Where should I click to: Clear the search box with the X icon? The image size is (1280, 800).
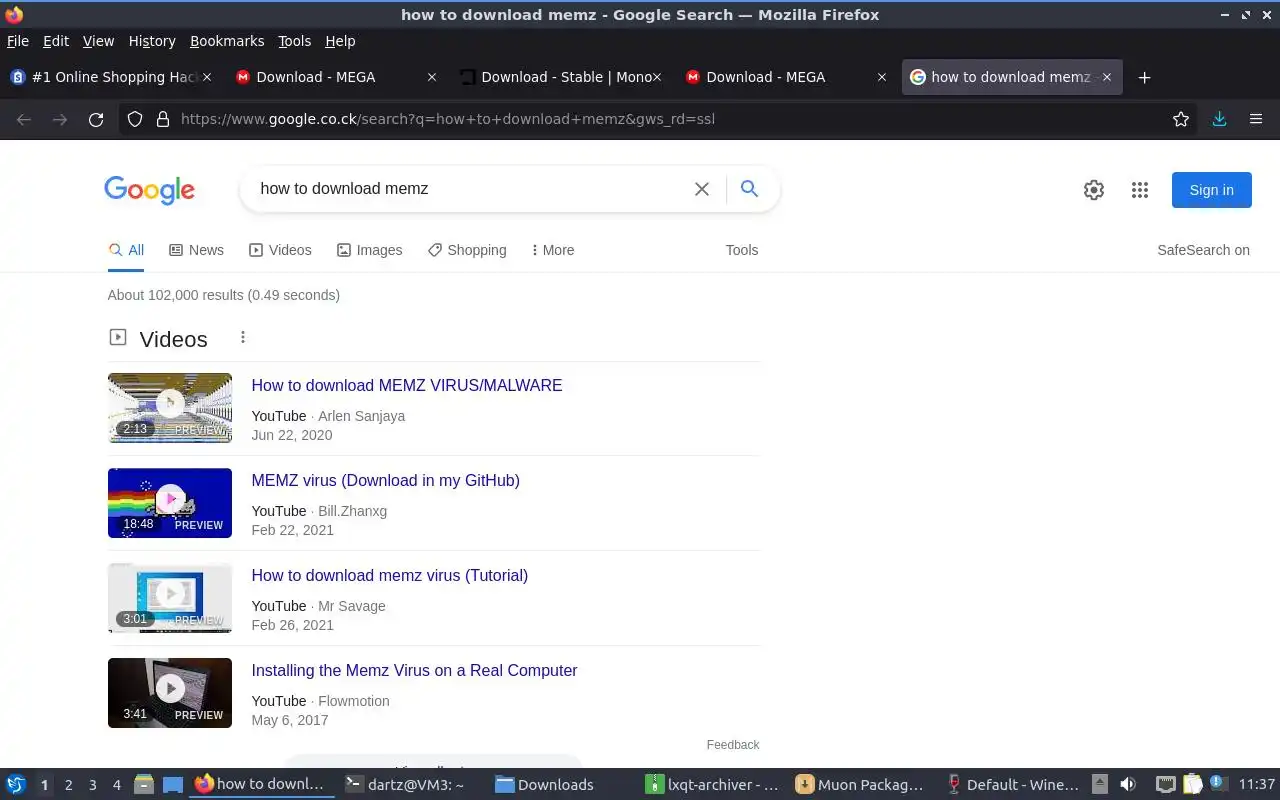point(702,189)
